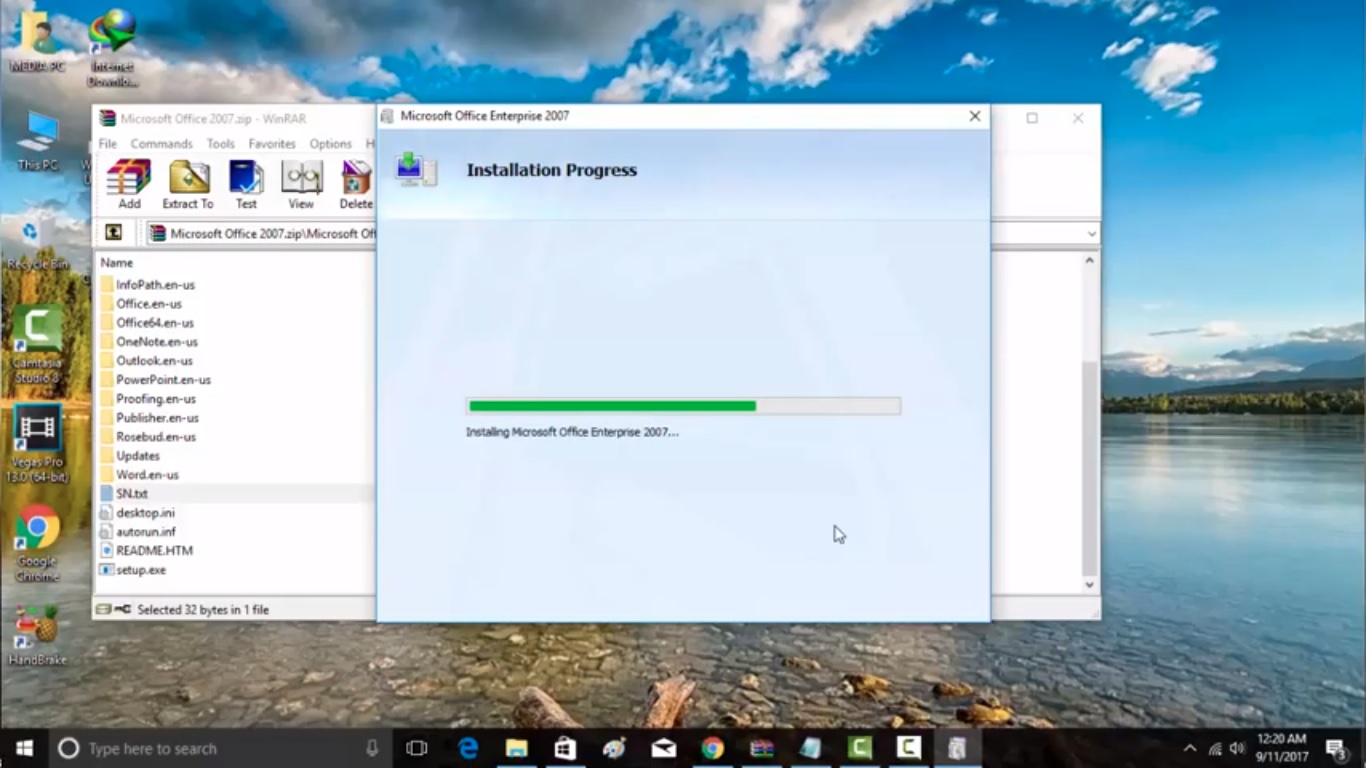The image size is (1366, 768).
Task: Open the Options menu in WinRAR
Action: (x=330, y=144)
